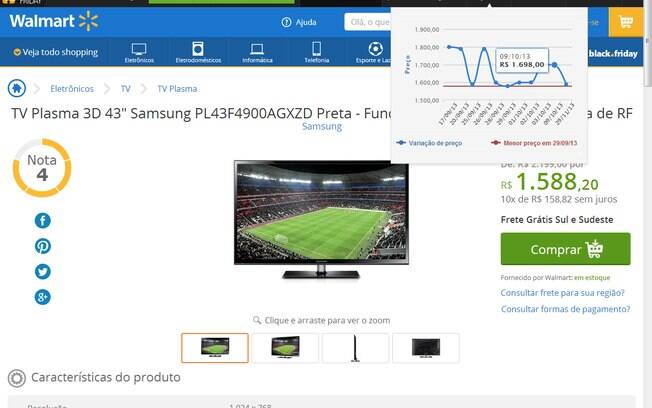The height and width of the screenshot is (408, 652).
Task: Select fourth back-view TV thumbnail
Action: 425,348
